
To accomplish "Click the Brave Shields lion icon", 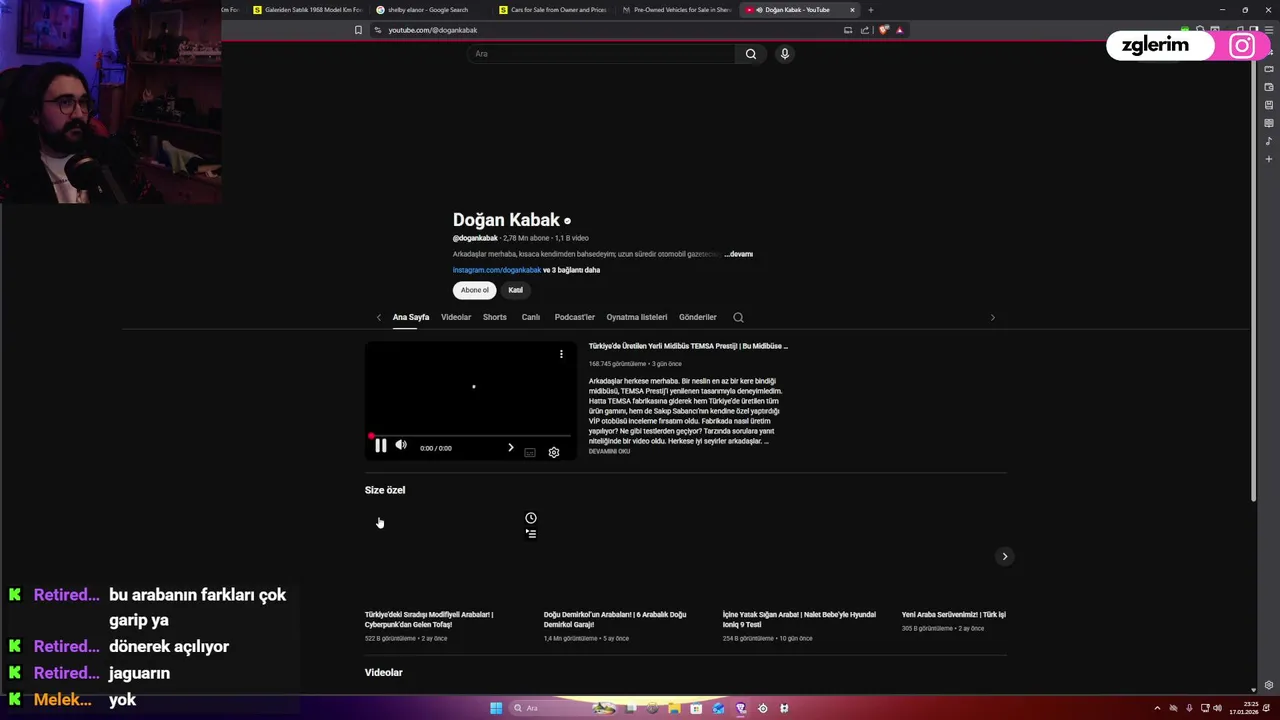I will pyautogui.click(x=883, y=30).
